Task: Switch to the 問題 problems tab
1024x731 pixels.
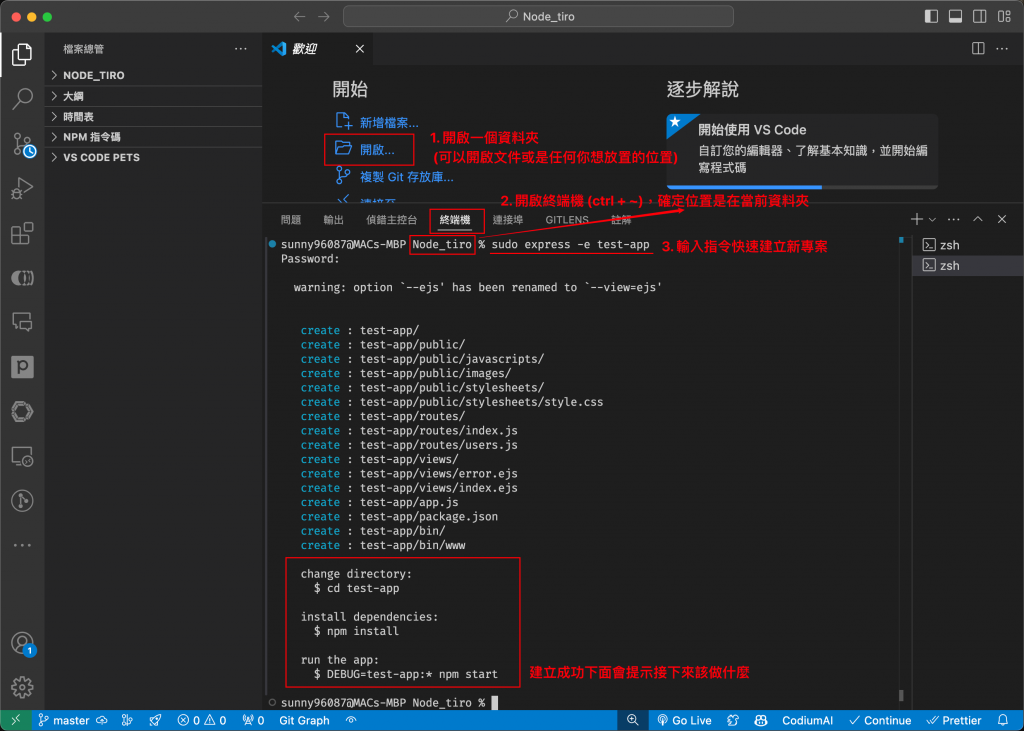Action: coord(291,220)
